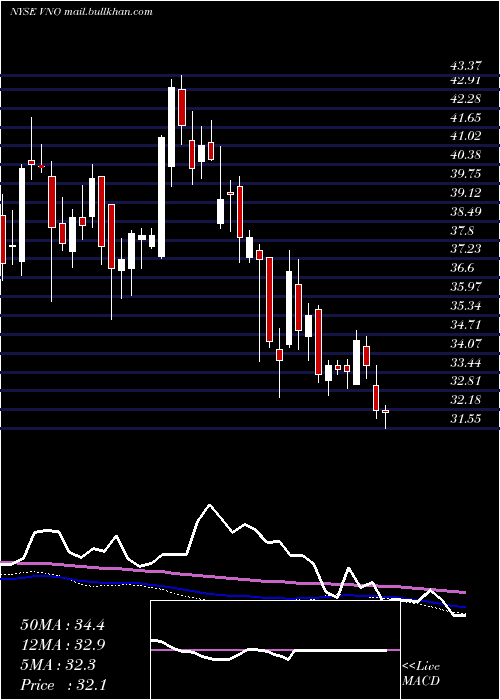Click the 42.91 price label
This screenshot has width=500, height=700.
click(x=466, y=80)
